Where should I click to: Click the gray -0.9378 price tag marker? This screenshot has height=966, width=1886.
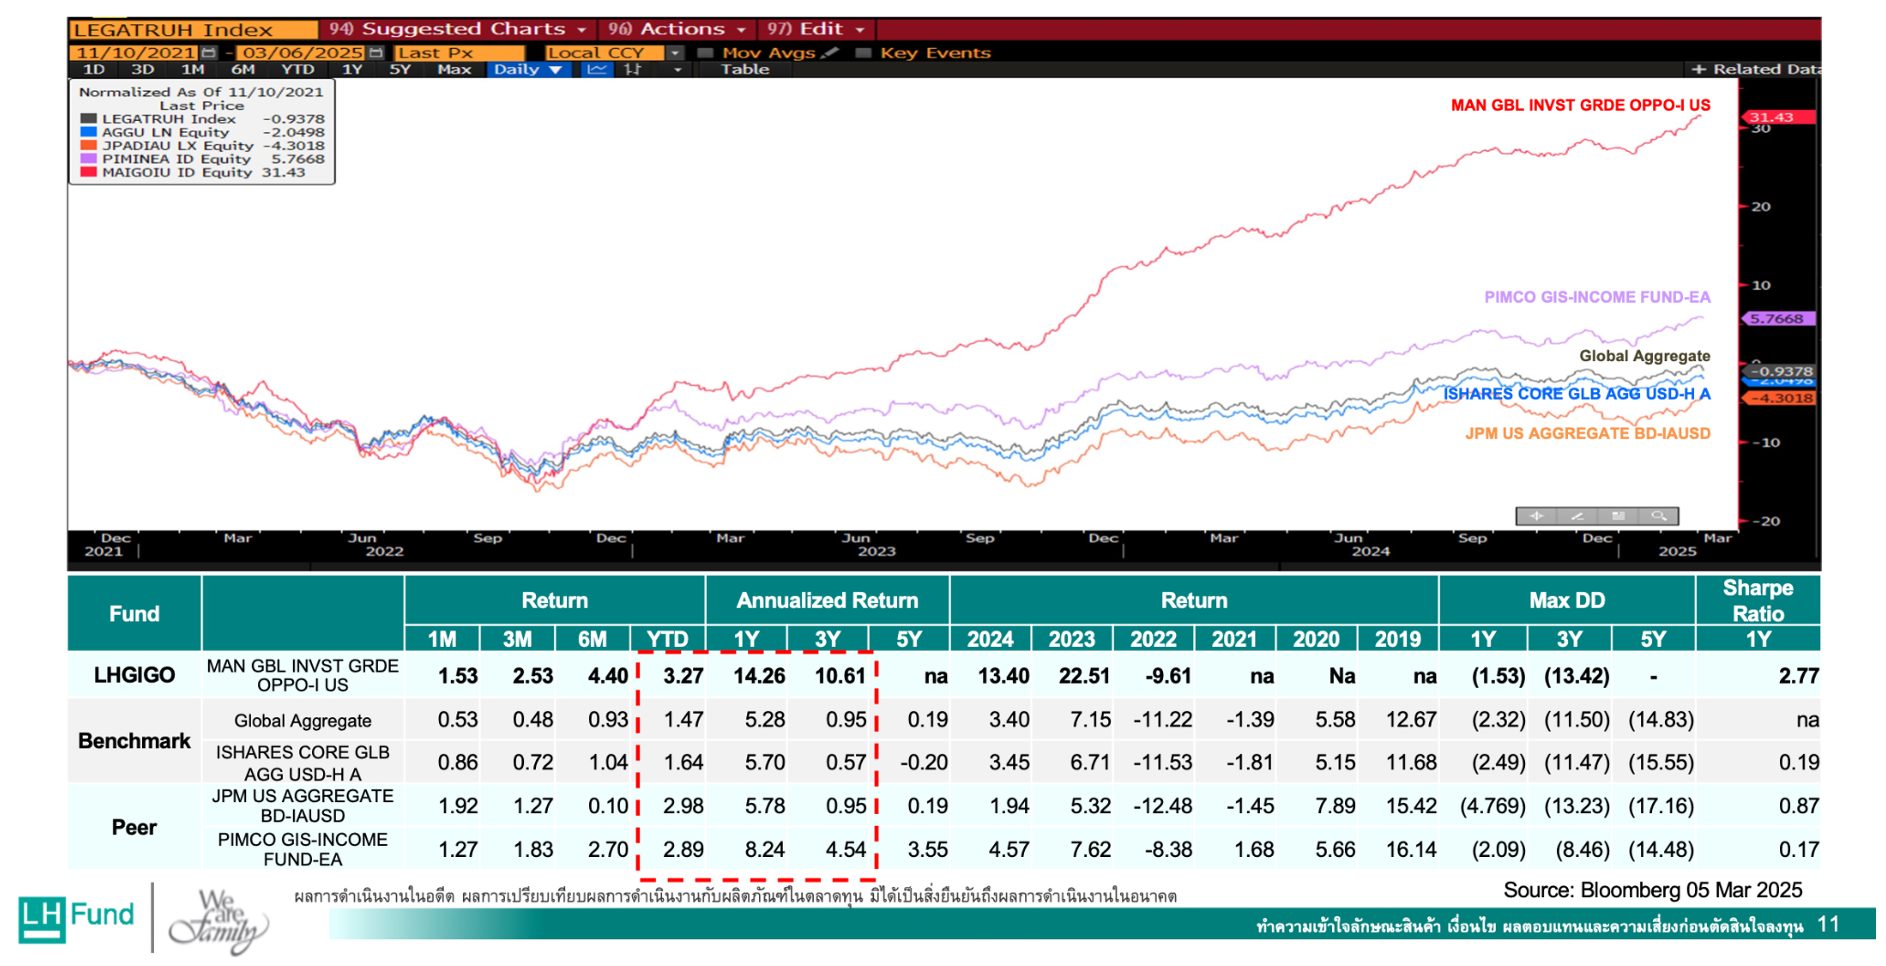(1780, 371)
